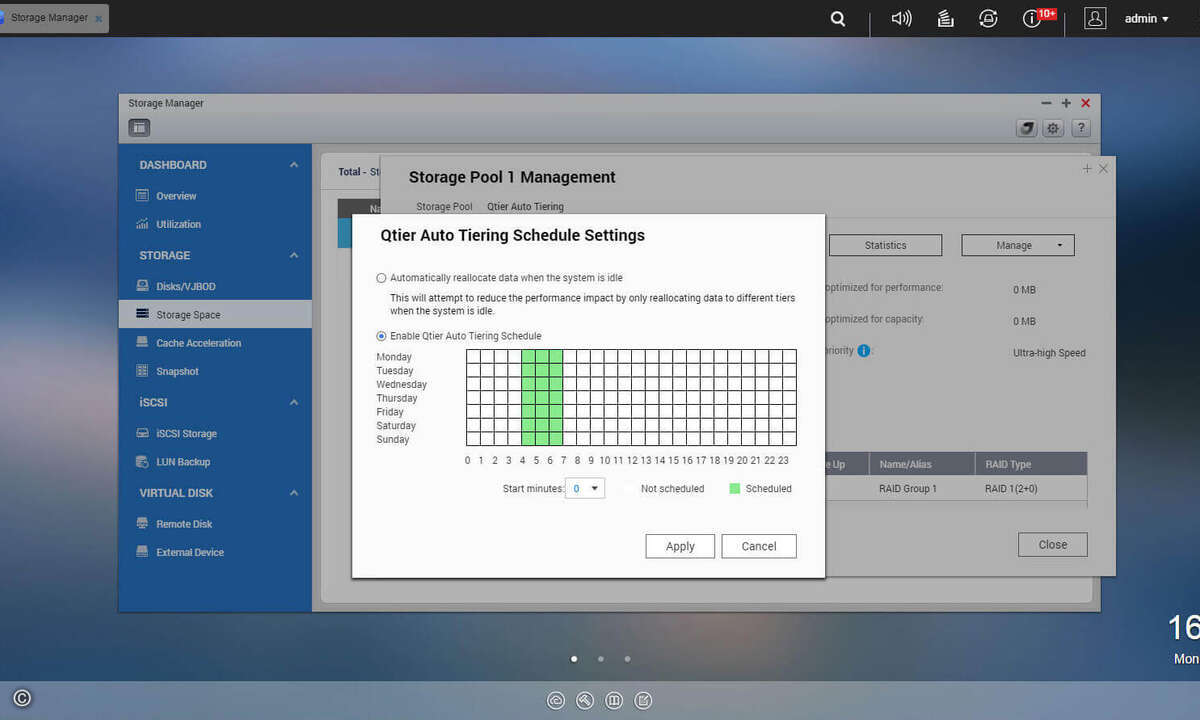
Task: Cancel the tiering schedule dialog
Action: [x=759, y=546]
